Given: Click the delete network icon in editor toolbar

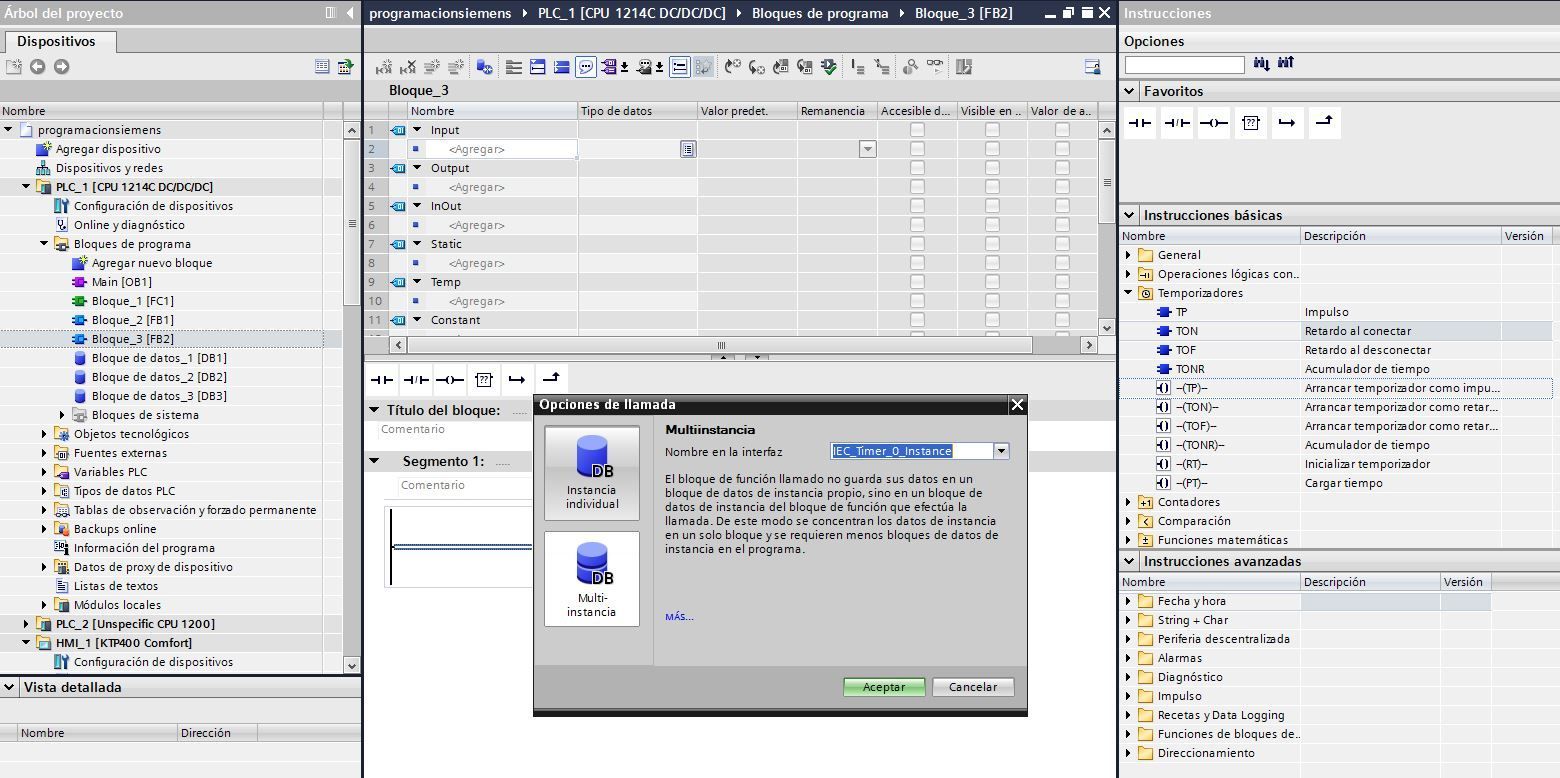Looking at the screenshot, I should pyautogui.click(x=408, y=67).
